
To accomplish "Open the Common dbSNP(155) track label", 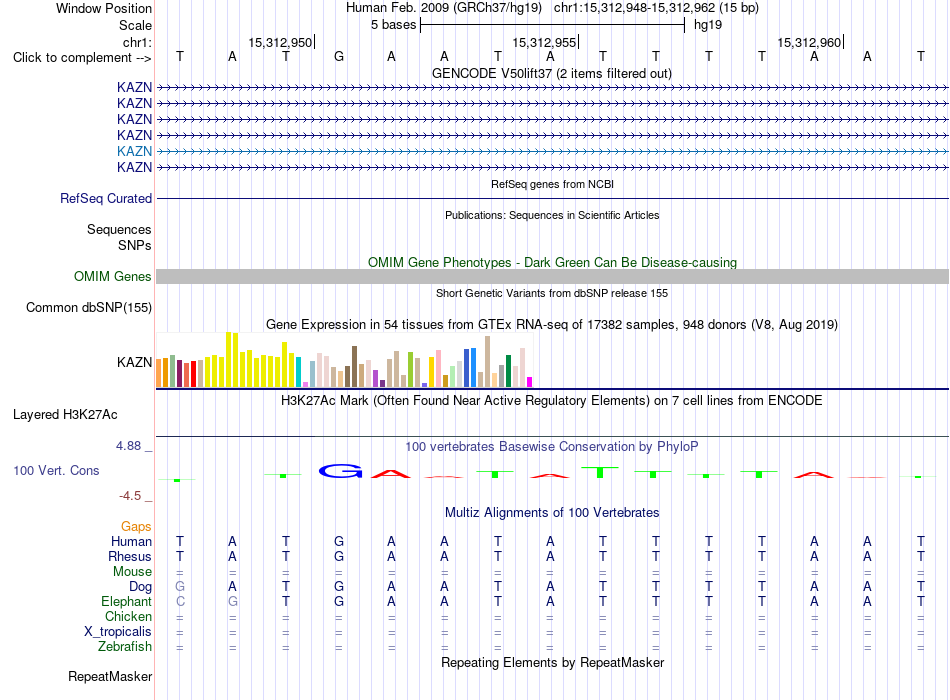I will 89,307.
